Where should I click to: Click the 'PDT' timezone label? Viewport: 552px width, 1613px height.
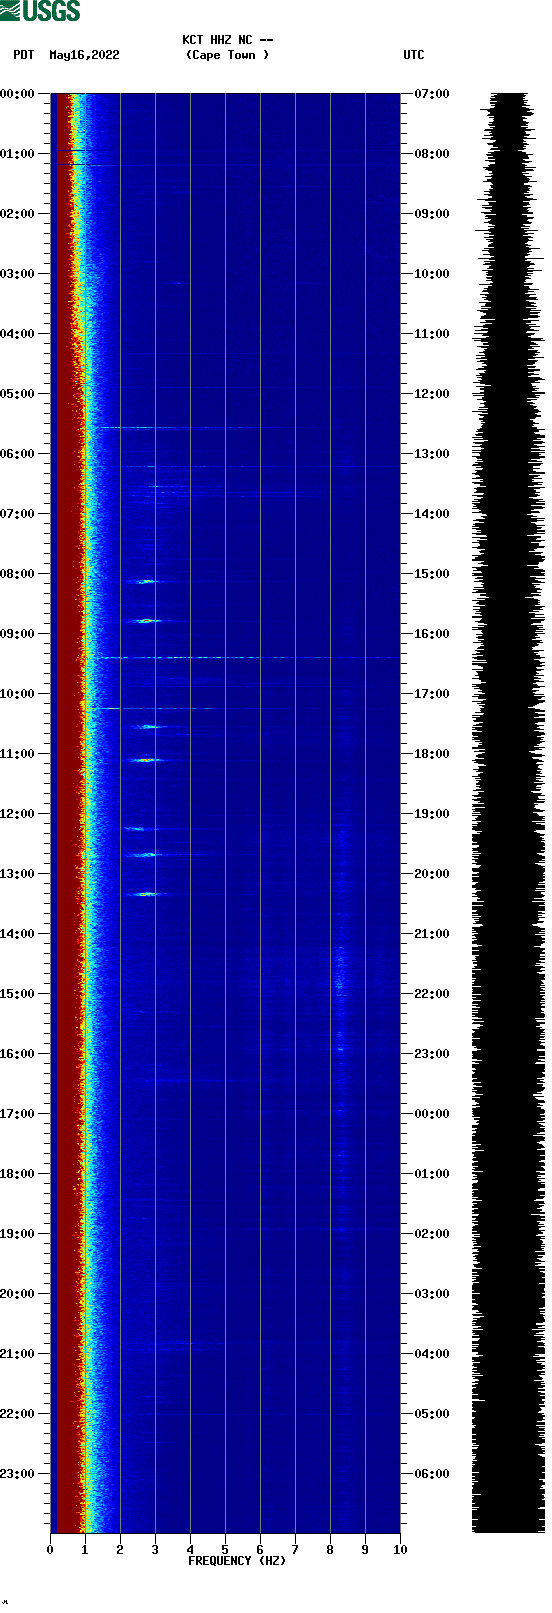click(x=24, y=55)
